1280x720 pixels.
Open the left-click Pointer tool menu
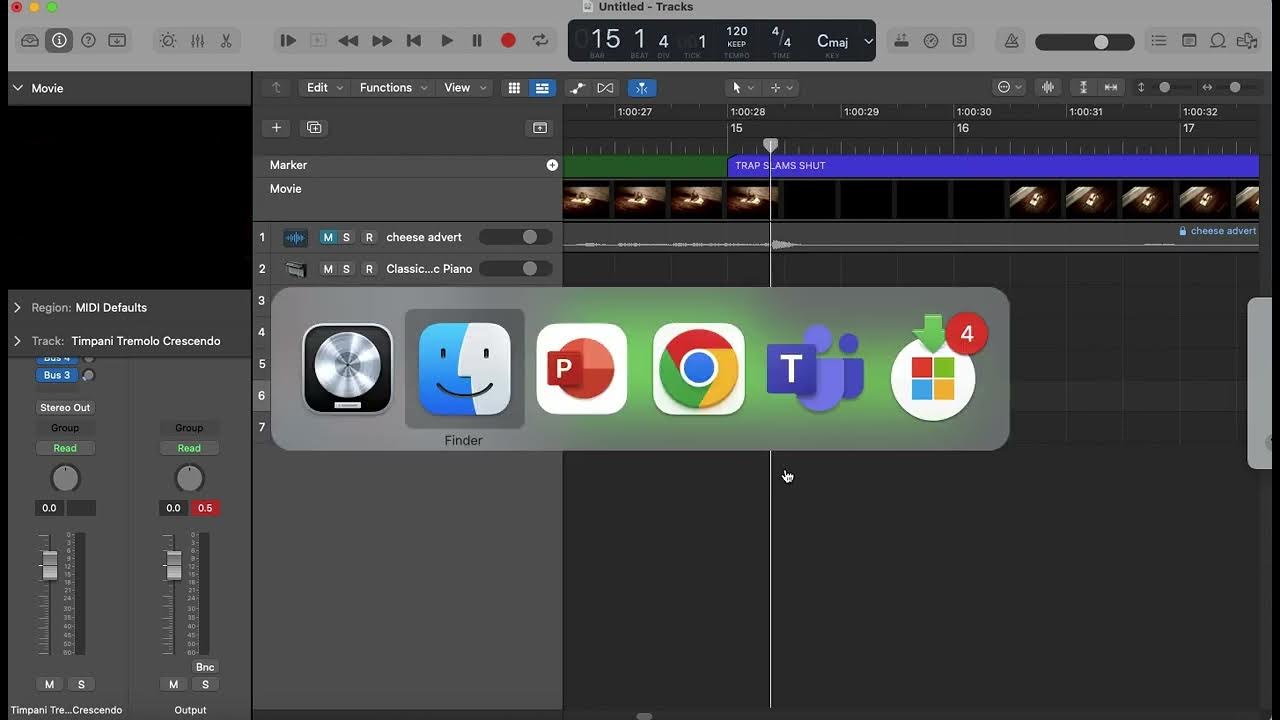pyautogui.click(x=743, y=88)
